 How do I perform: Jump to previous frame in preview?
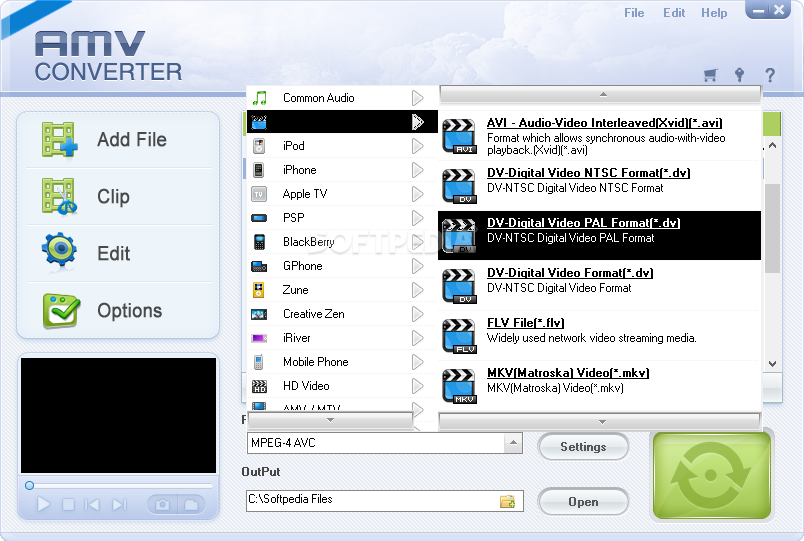92,505
